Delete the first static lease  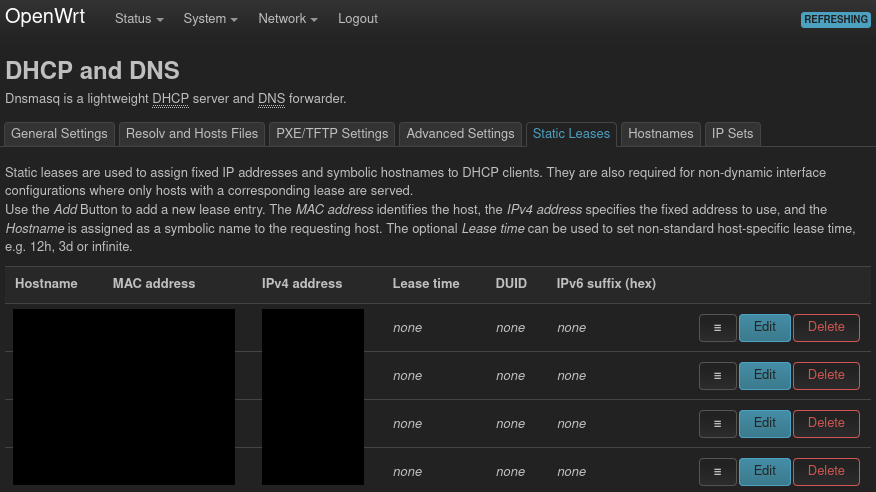pyautogui.click(x=826, y=328)
